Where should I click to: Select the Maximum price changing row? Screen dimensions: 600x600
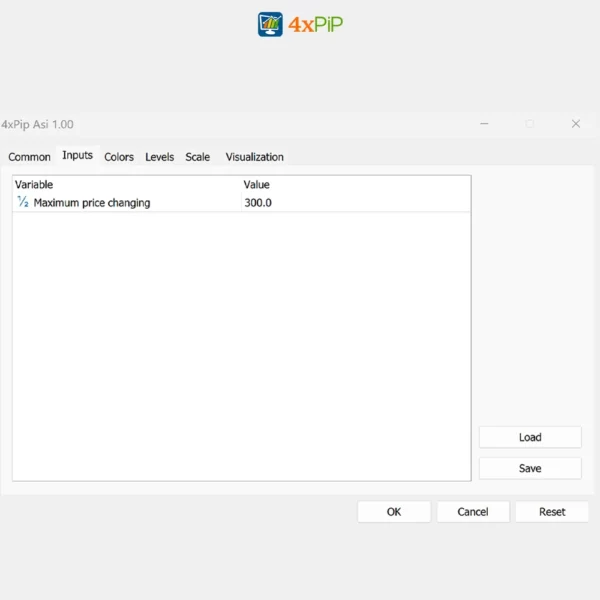tap(92, 203)
